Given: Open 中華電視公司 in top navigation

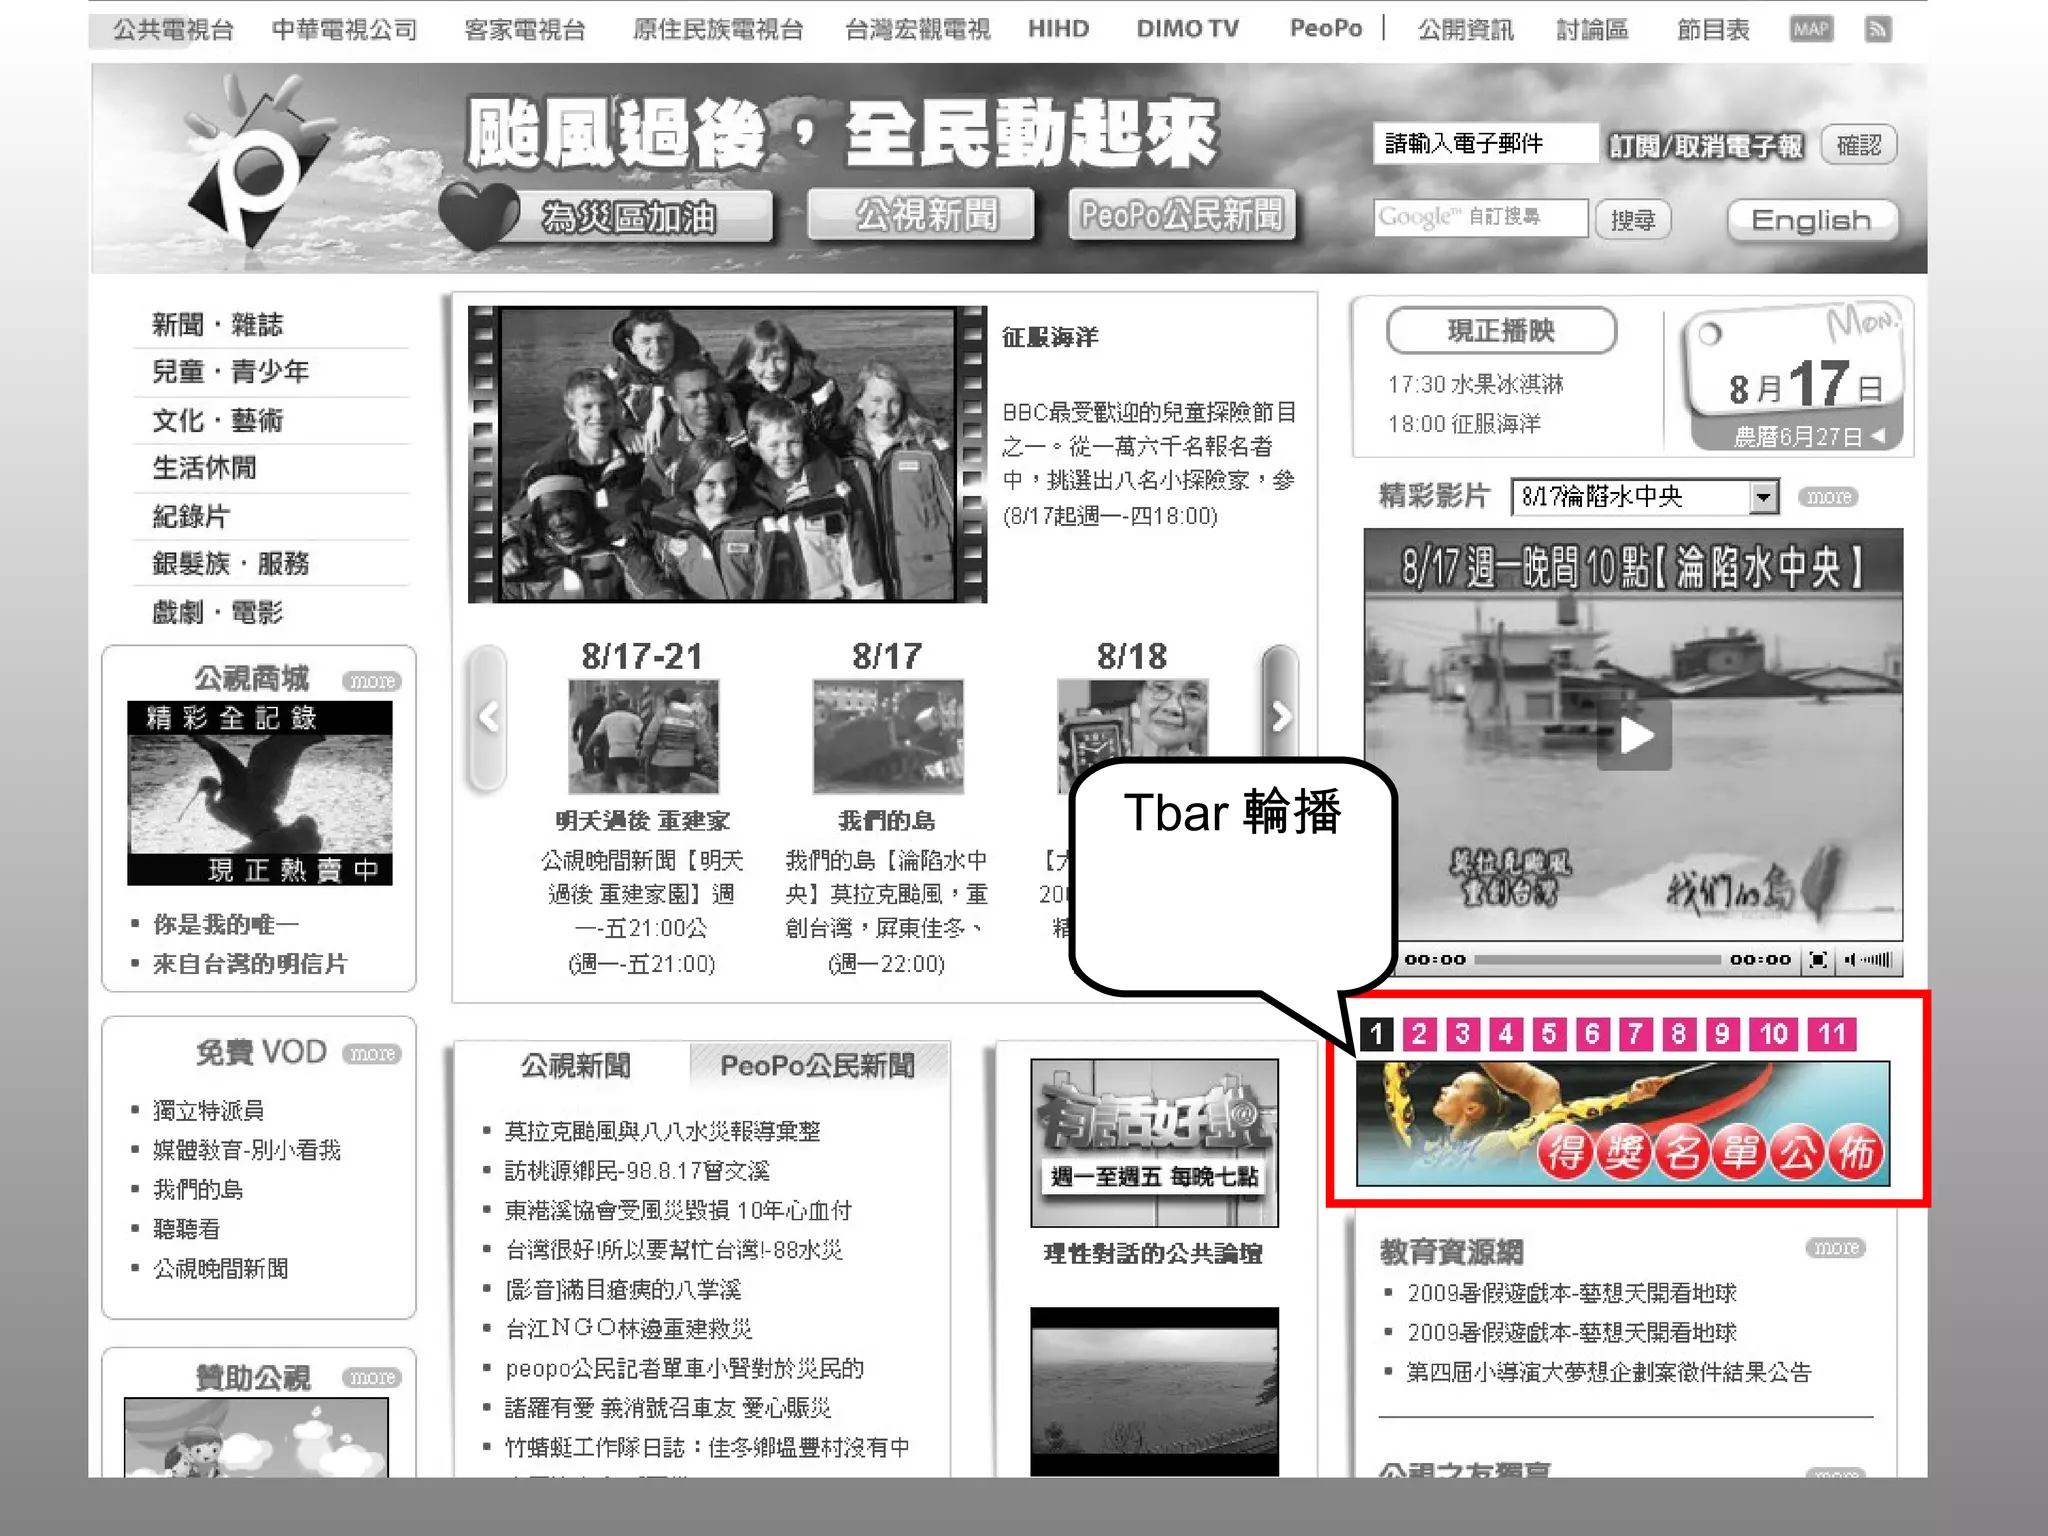Looking at the screenshot, I should click(344, 30).
